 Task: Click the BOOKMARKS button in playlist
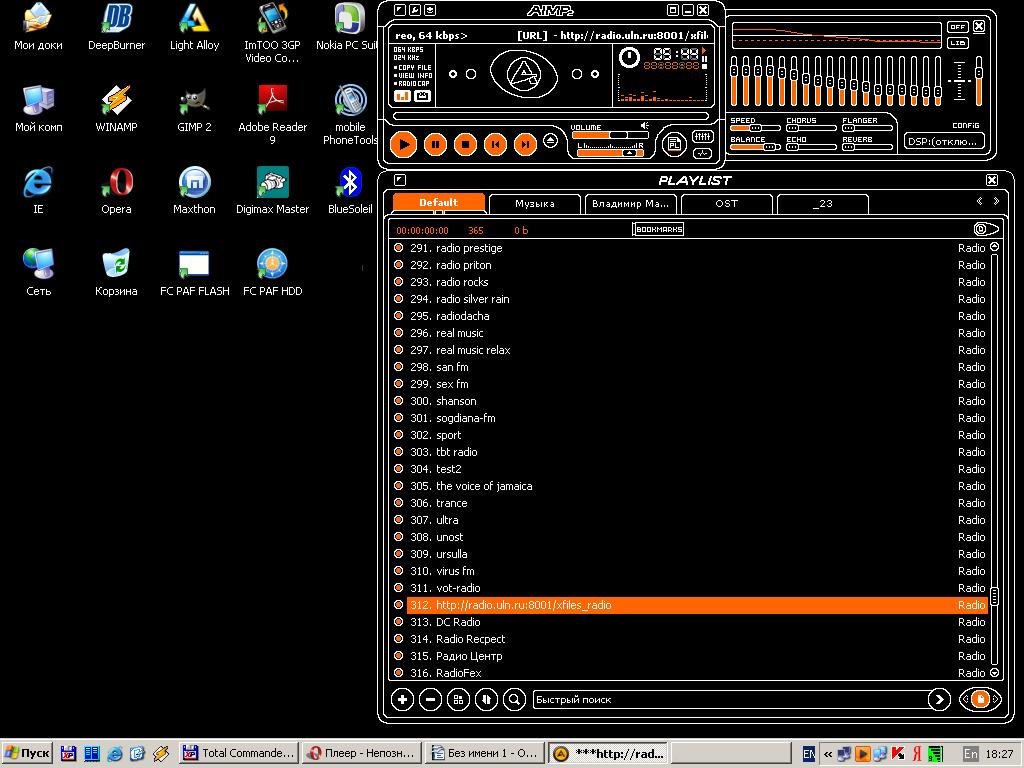658,229
